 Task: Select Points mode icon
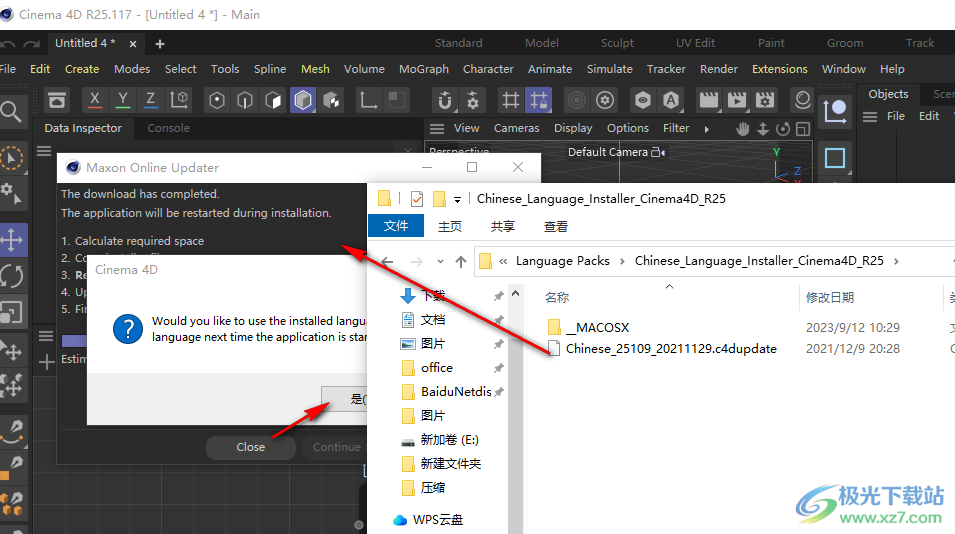(x=217, y=100)
